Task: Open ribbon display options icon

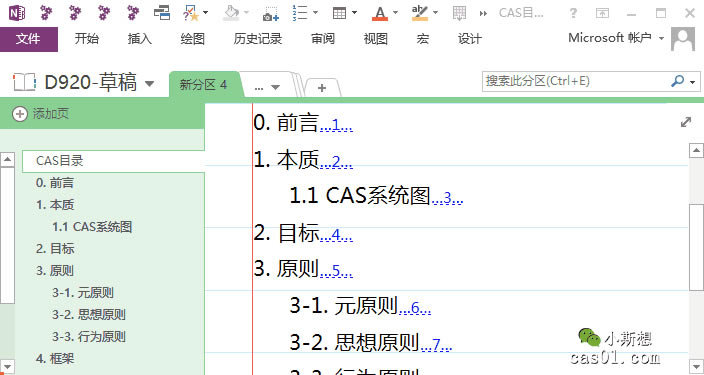Action: coord(602,13)
